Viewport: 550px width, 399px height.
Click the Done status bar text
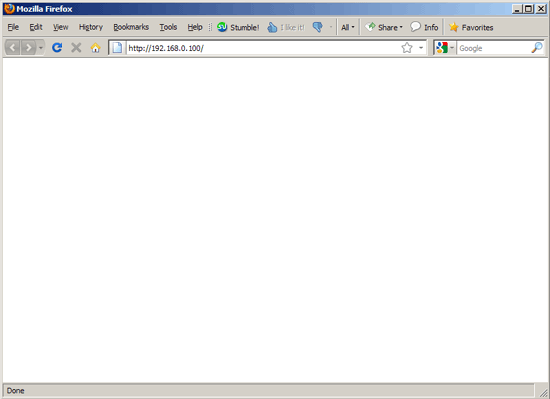(x=15, y=391)
